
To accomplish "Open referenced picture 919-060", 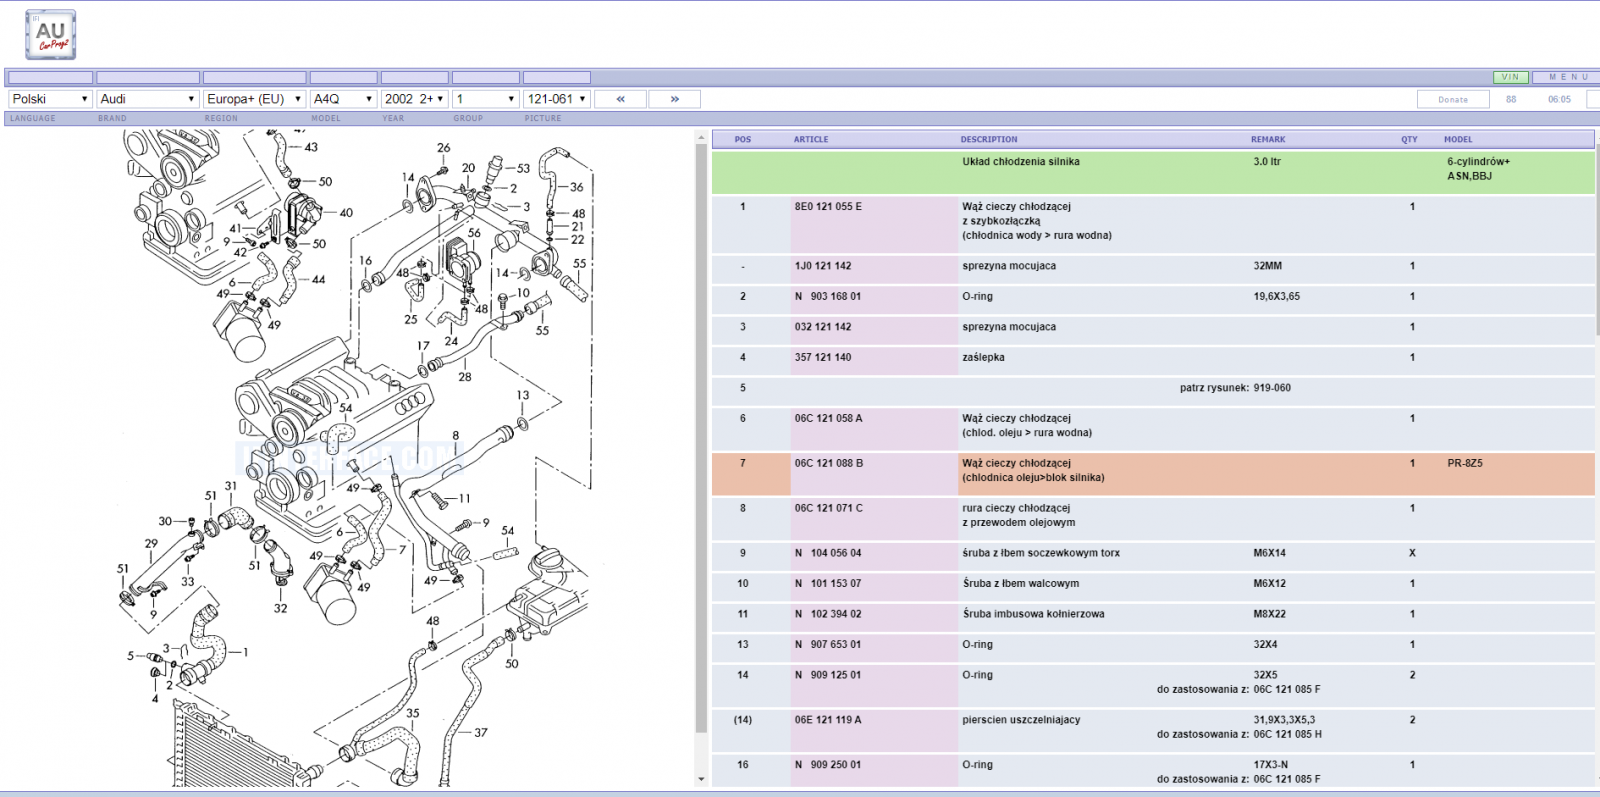I will 1272,388.
